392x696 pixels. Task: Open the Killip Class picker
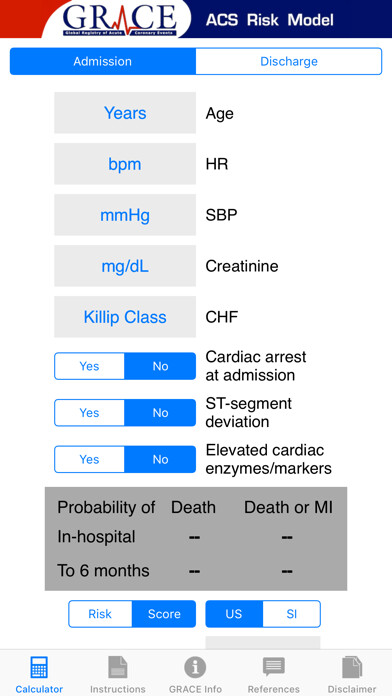tap(125, 317)
